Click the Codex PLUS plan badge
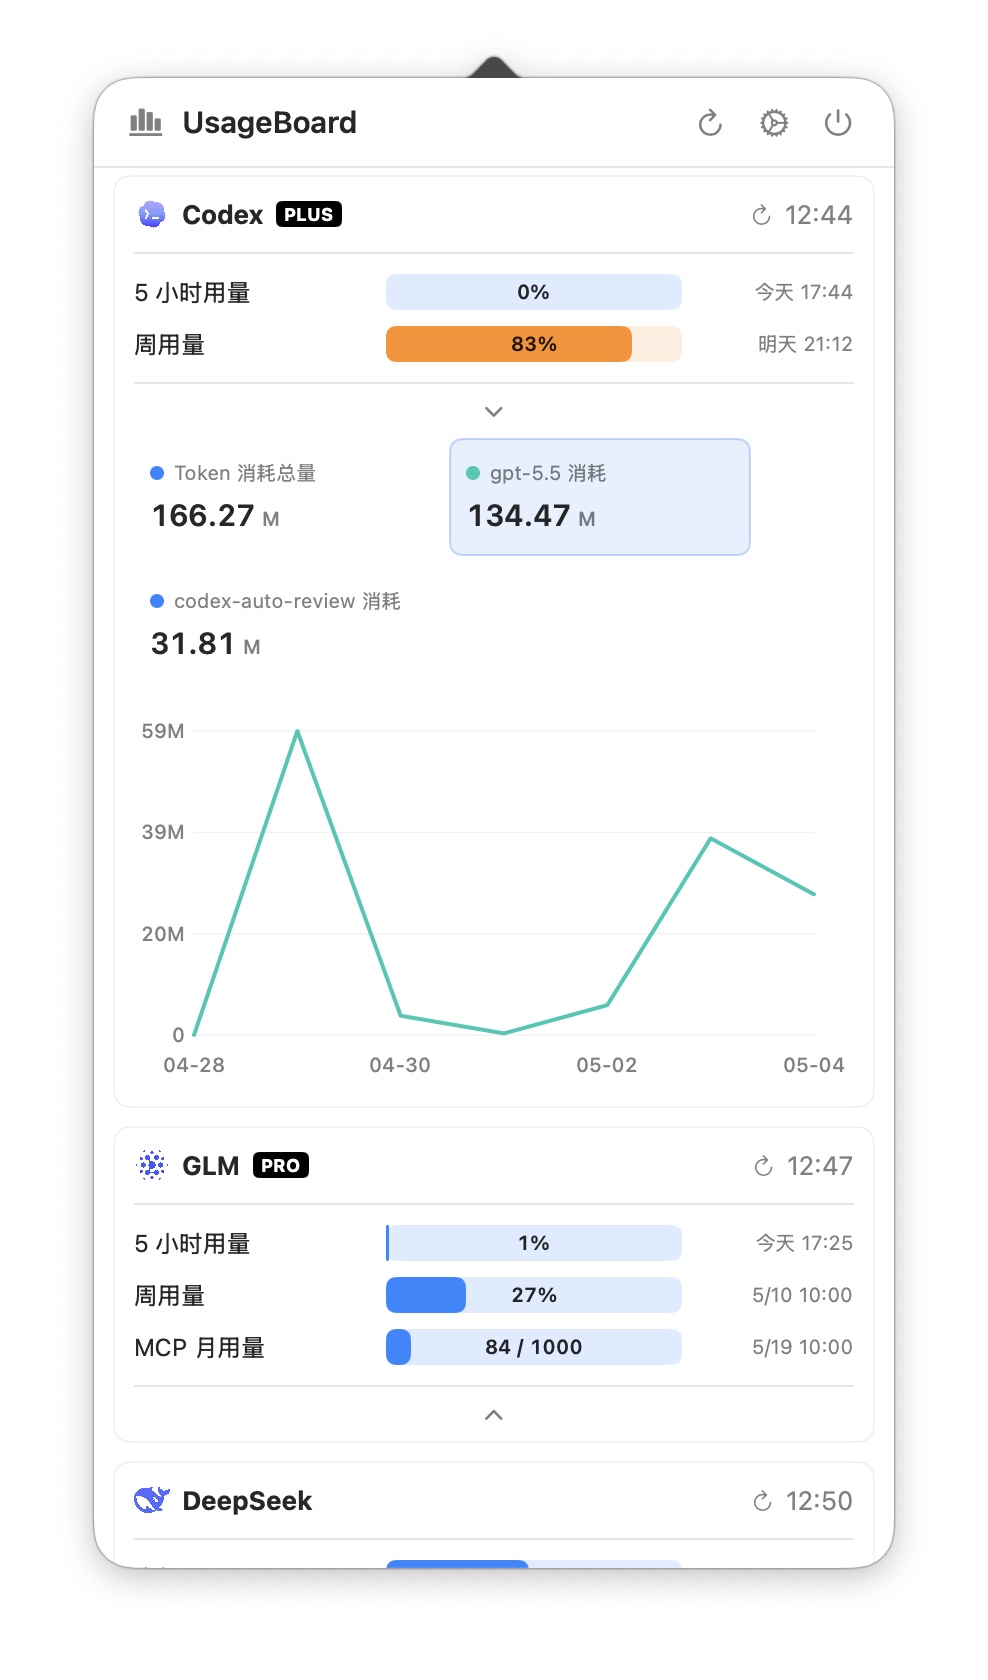Image resolution: width=988 pixels, height=1680 pixels. click(309, 215)
